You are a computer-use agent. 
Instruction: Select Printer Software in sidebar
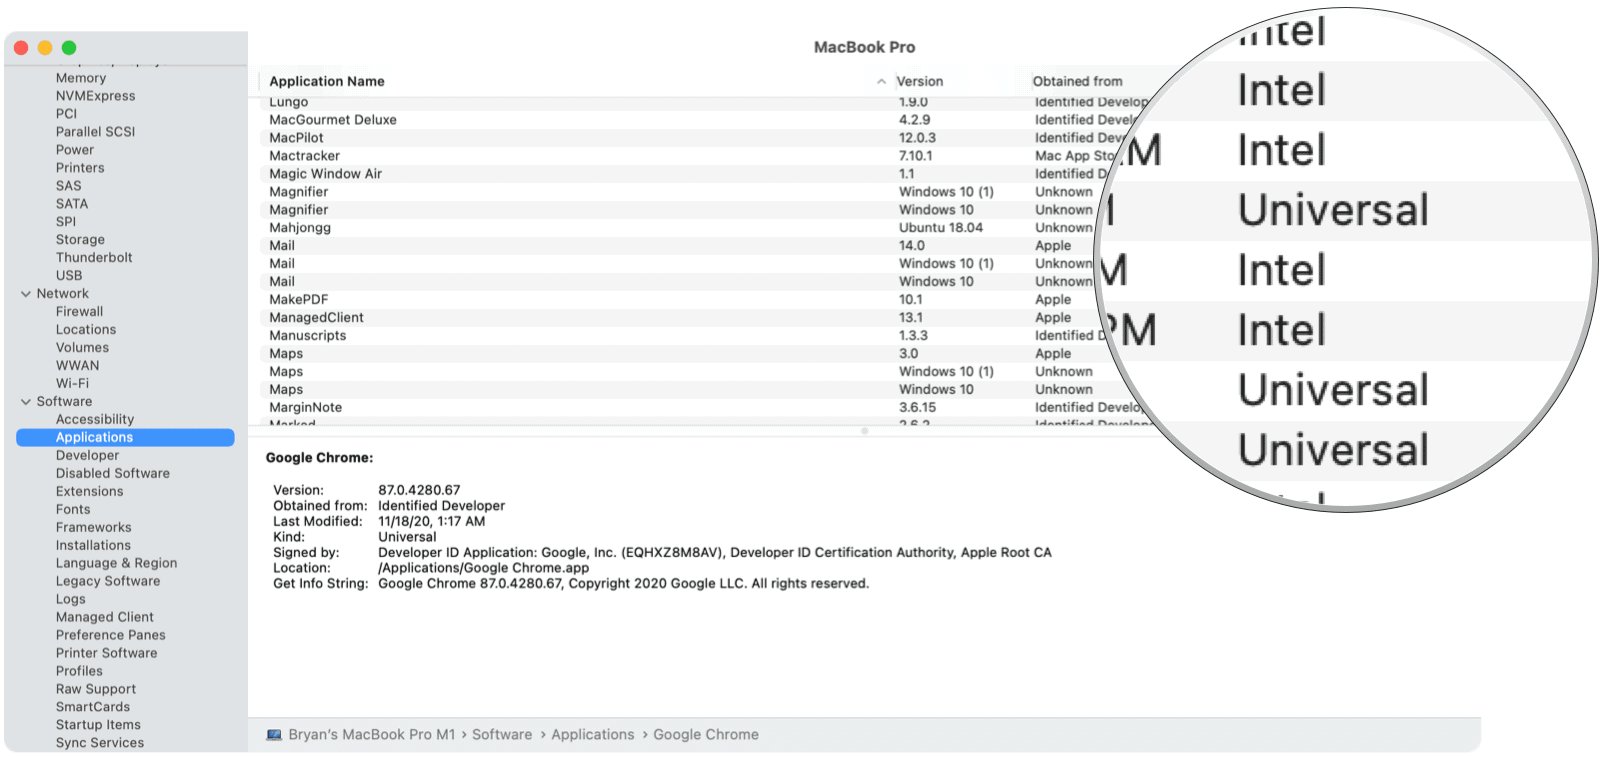click(107, 654)
